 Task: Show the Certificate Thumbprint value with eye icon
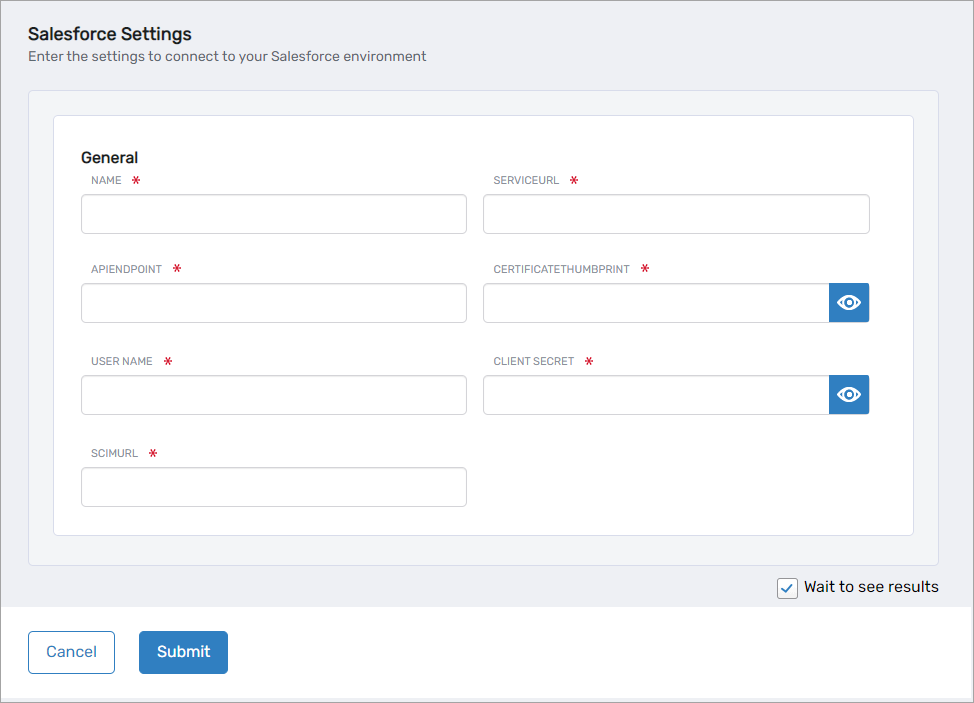tap(849, 303)
